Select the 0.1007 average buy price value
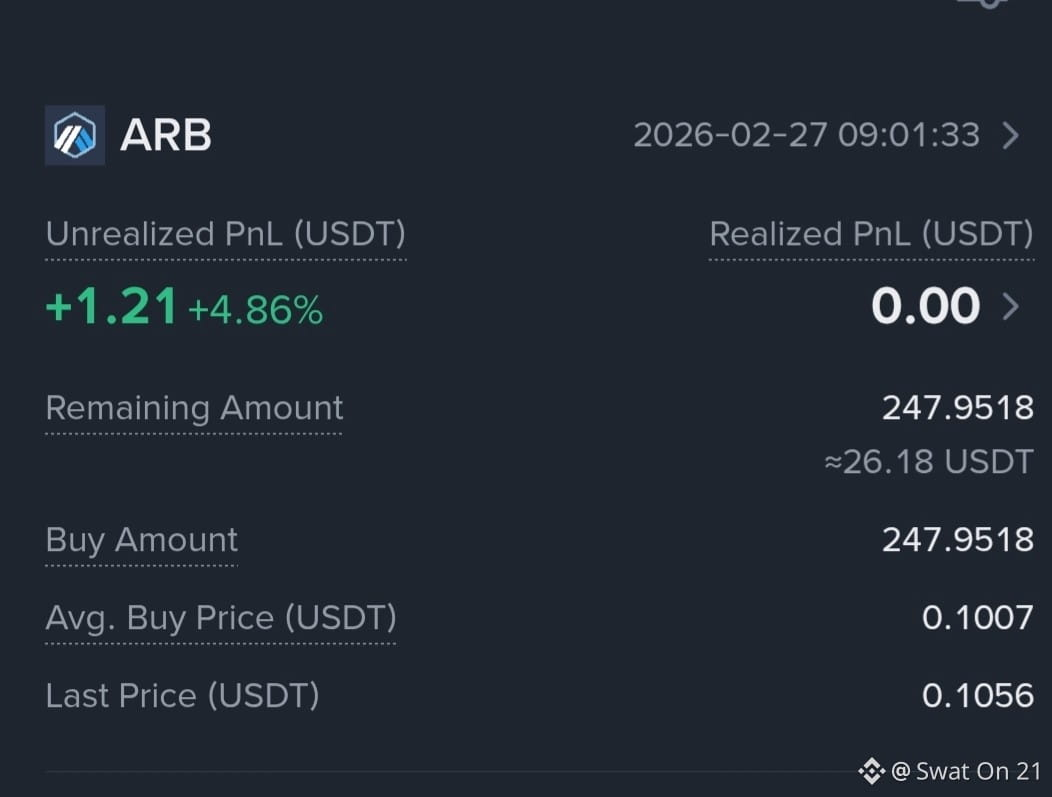 978,618
